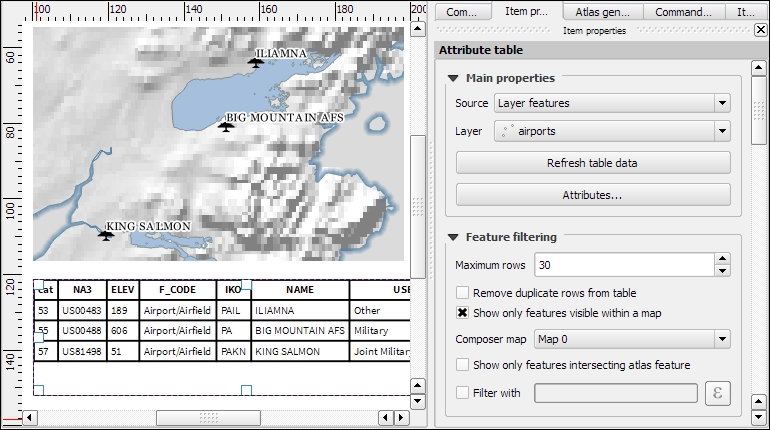Click Refresh table data button
This screenshot has height=430, width=770.
pos(593,163)
